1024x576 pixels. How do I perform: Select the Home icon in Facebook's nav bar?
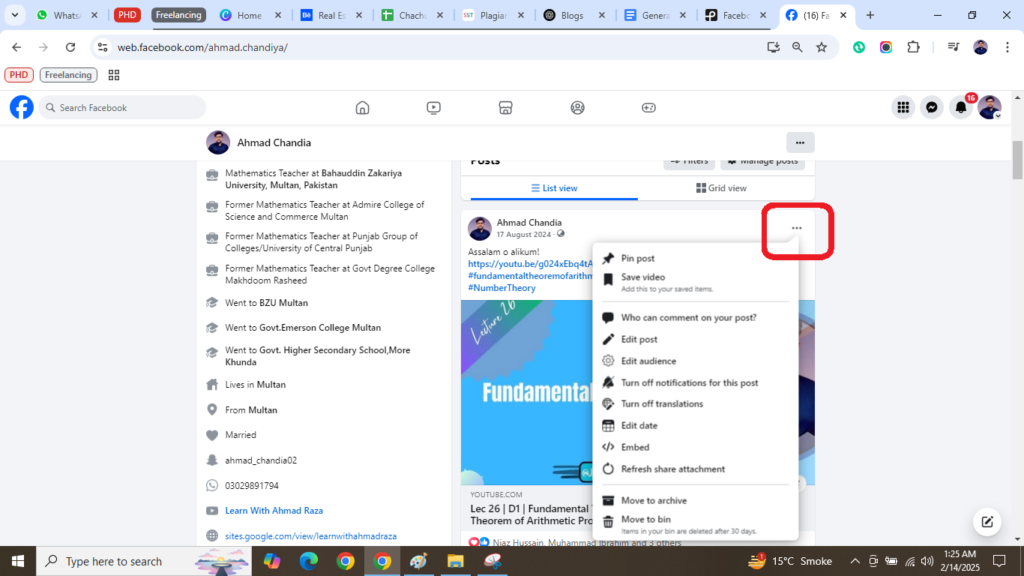click(x=362, y=107)
